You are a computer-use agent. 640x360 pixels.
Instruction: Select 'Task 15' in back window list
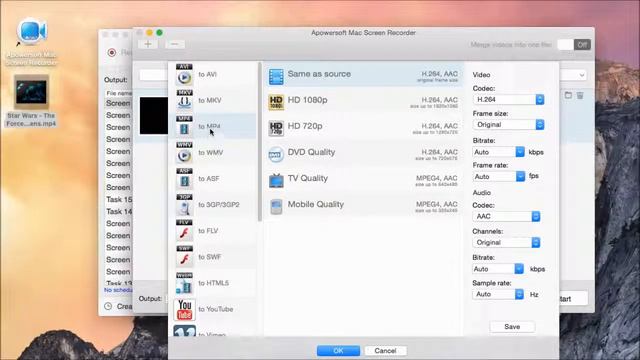(x=119, y=200)
